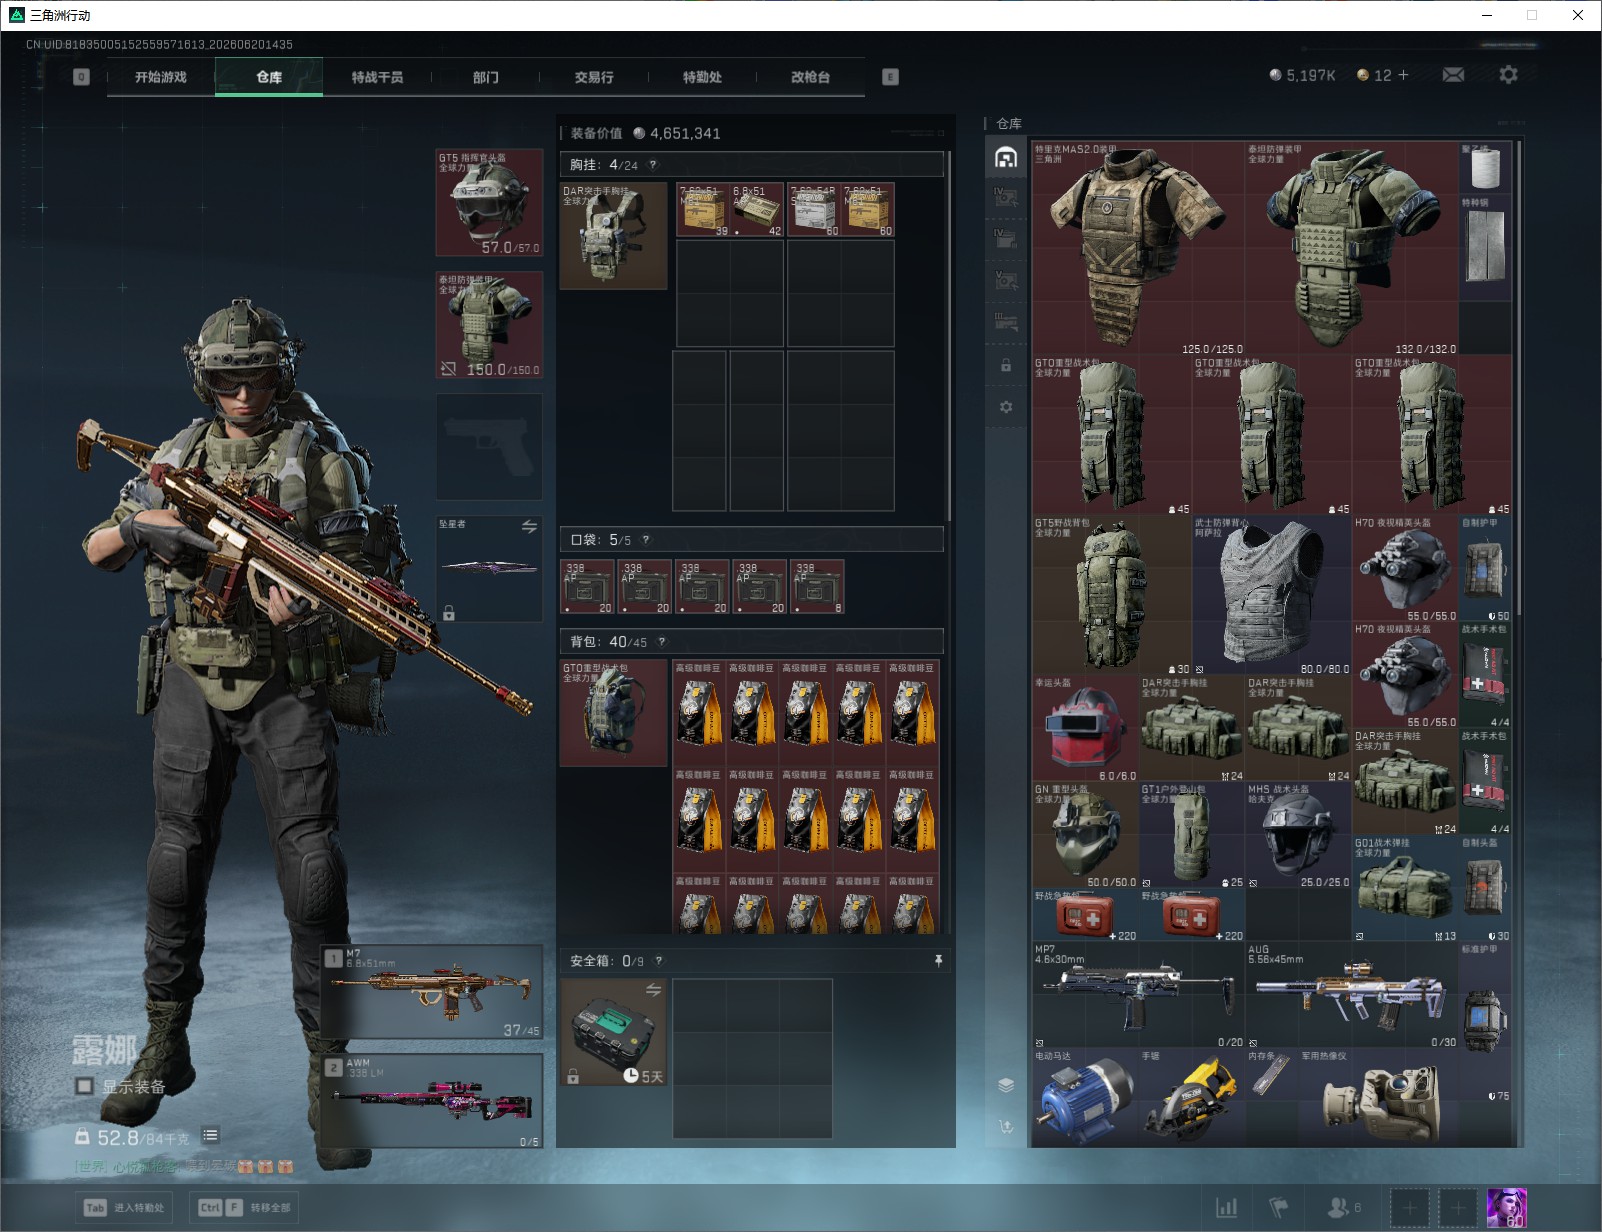Select the 特里克MAS2.0装甲 in warehouse
The height and width of the screenshot is (1232, 1602).
(1139, 248)
